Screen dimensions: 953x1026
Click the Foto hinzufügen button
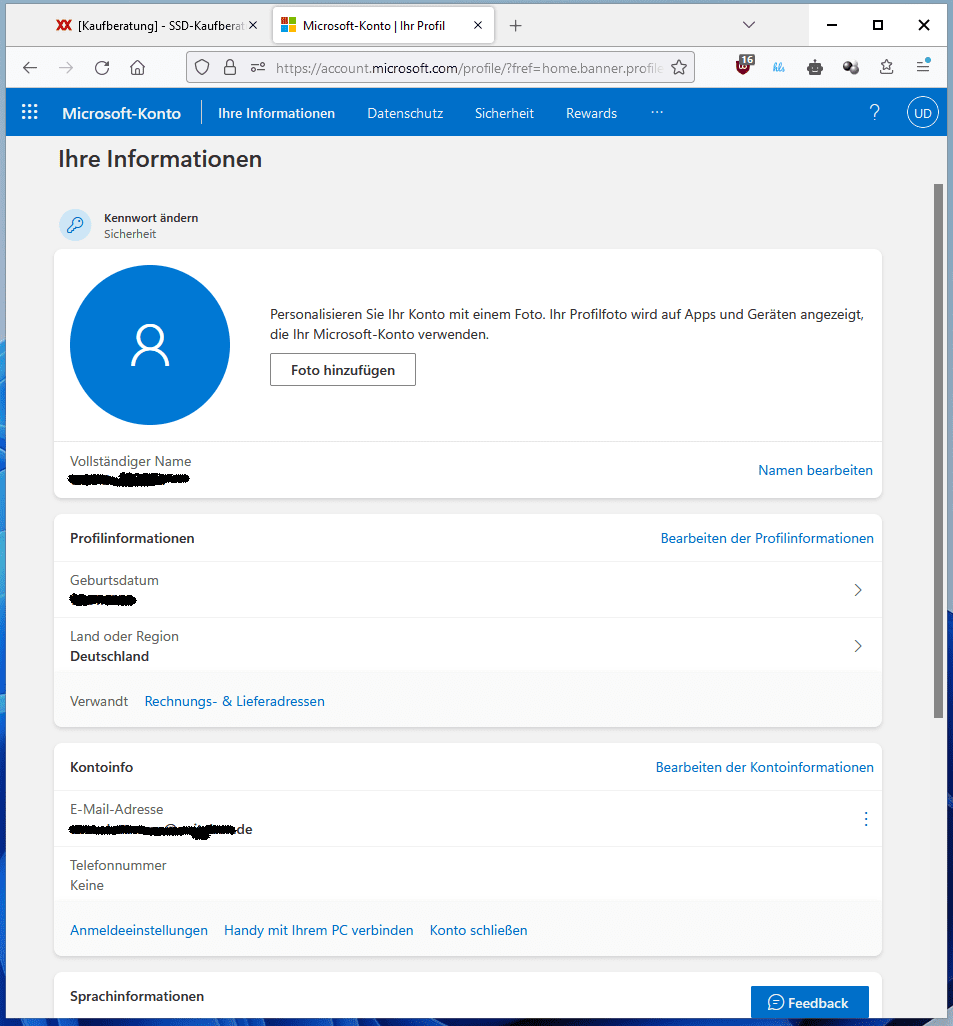coord(343,370)
